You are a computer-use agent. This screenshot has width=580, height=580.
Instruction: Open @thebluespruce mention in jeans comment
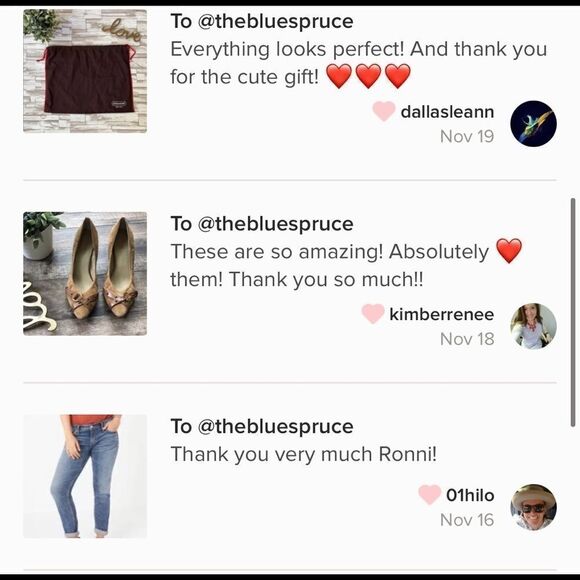275,426
